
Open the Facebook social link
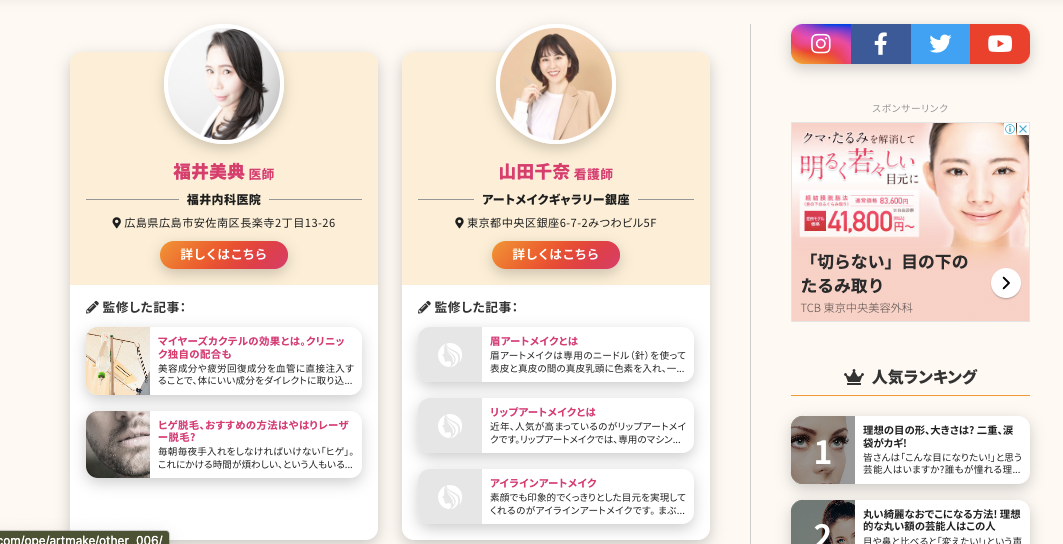point(881,44)
